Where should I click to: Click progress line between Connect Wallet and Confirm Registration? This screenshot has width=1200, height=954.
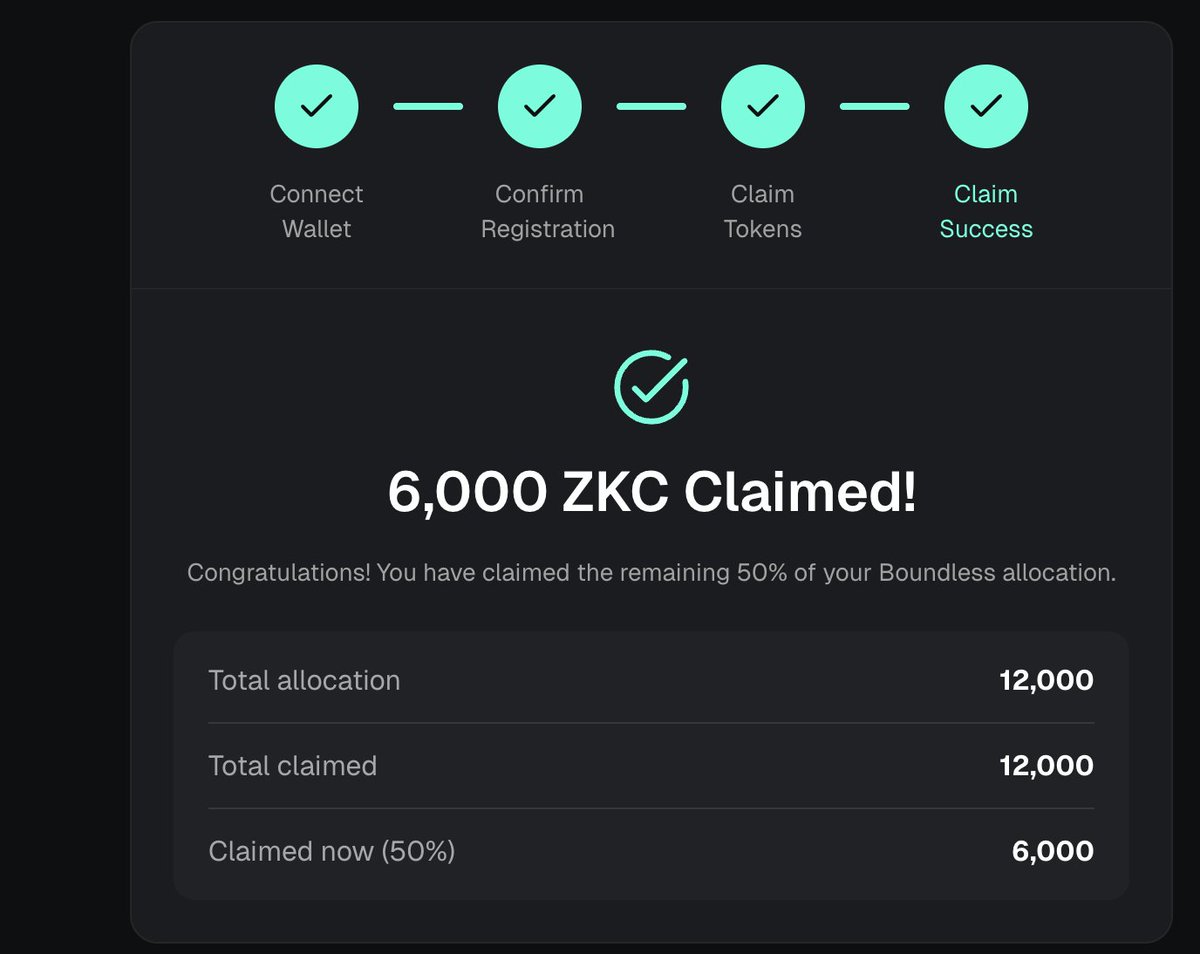(428, 106)
